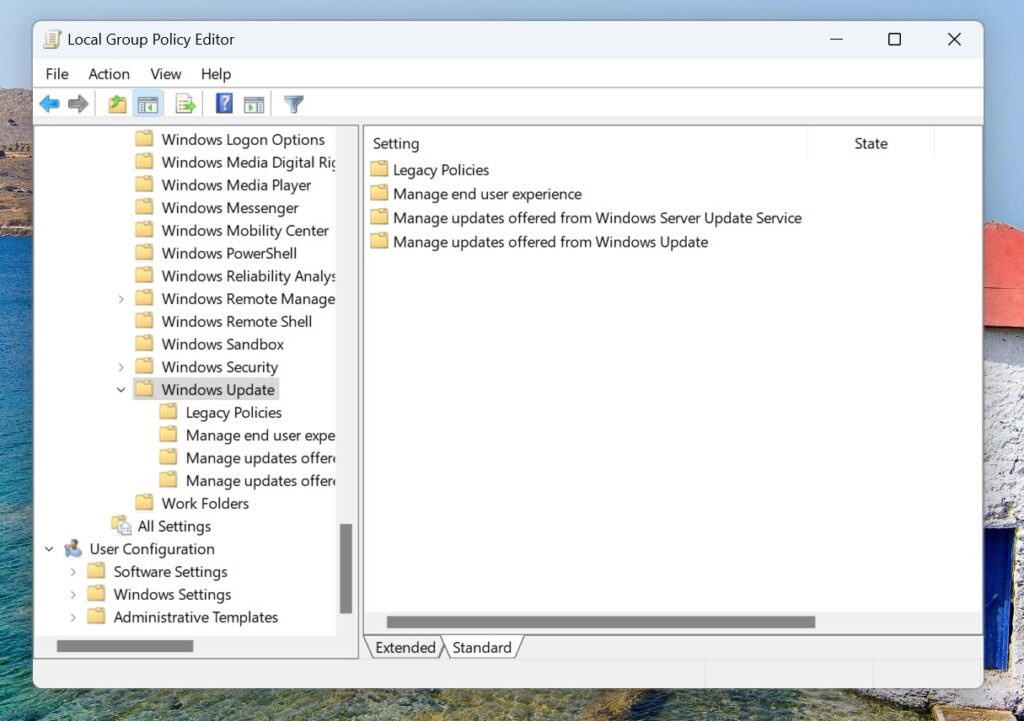
Task: Collapse the User Configuration node
Action: tap(49, 549)
